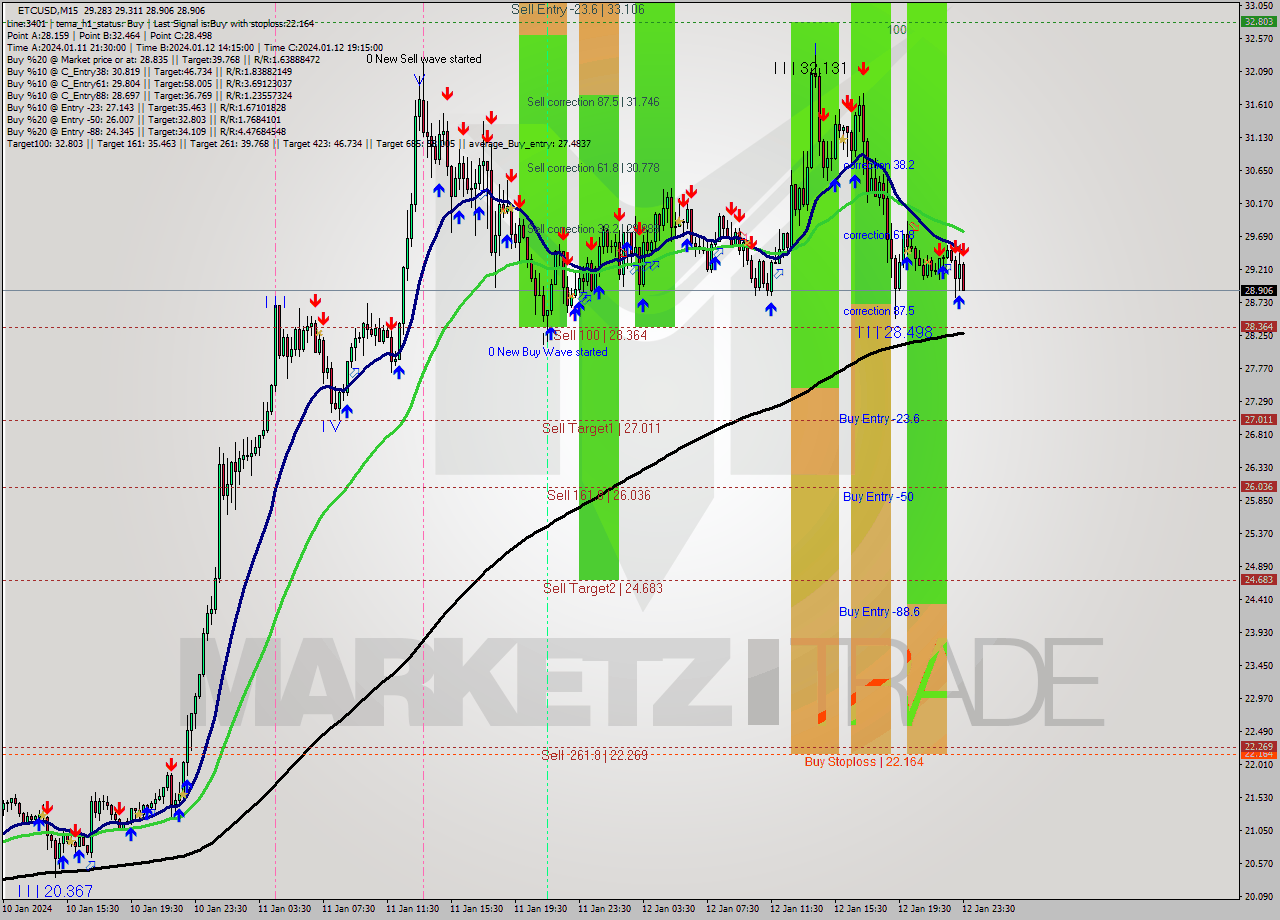Click the 30.170 price axis value

click(1258, 204)
